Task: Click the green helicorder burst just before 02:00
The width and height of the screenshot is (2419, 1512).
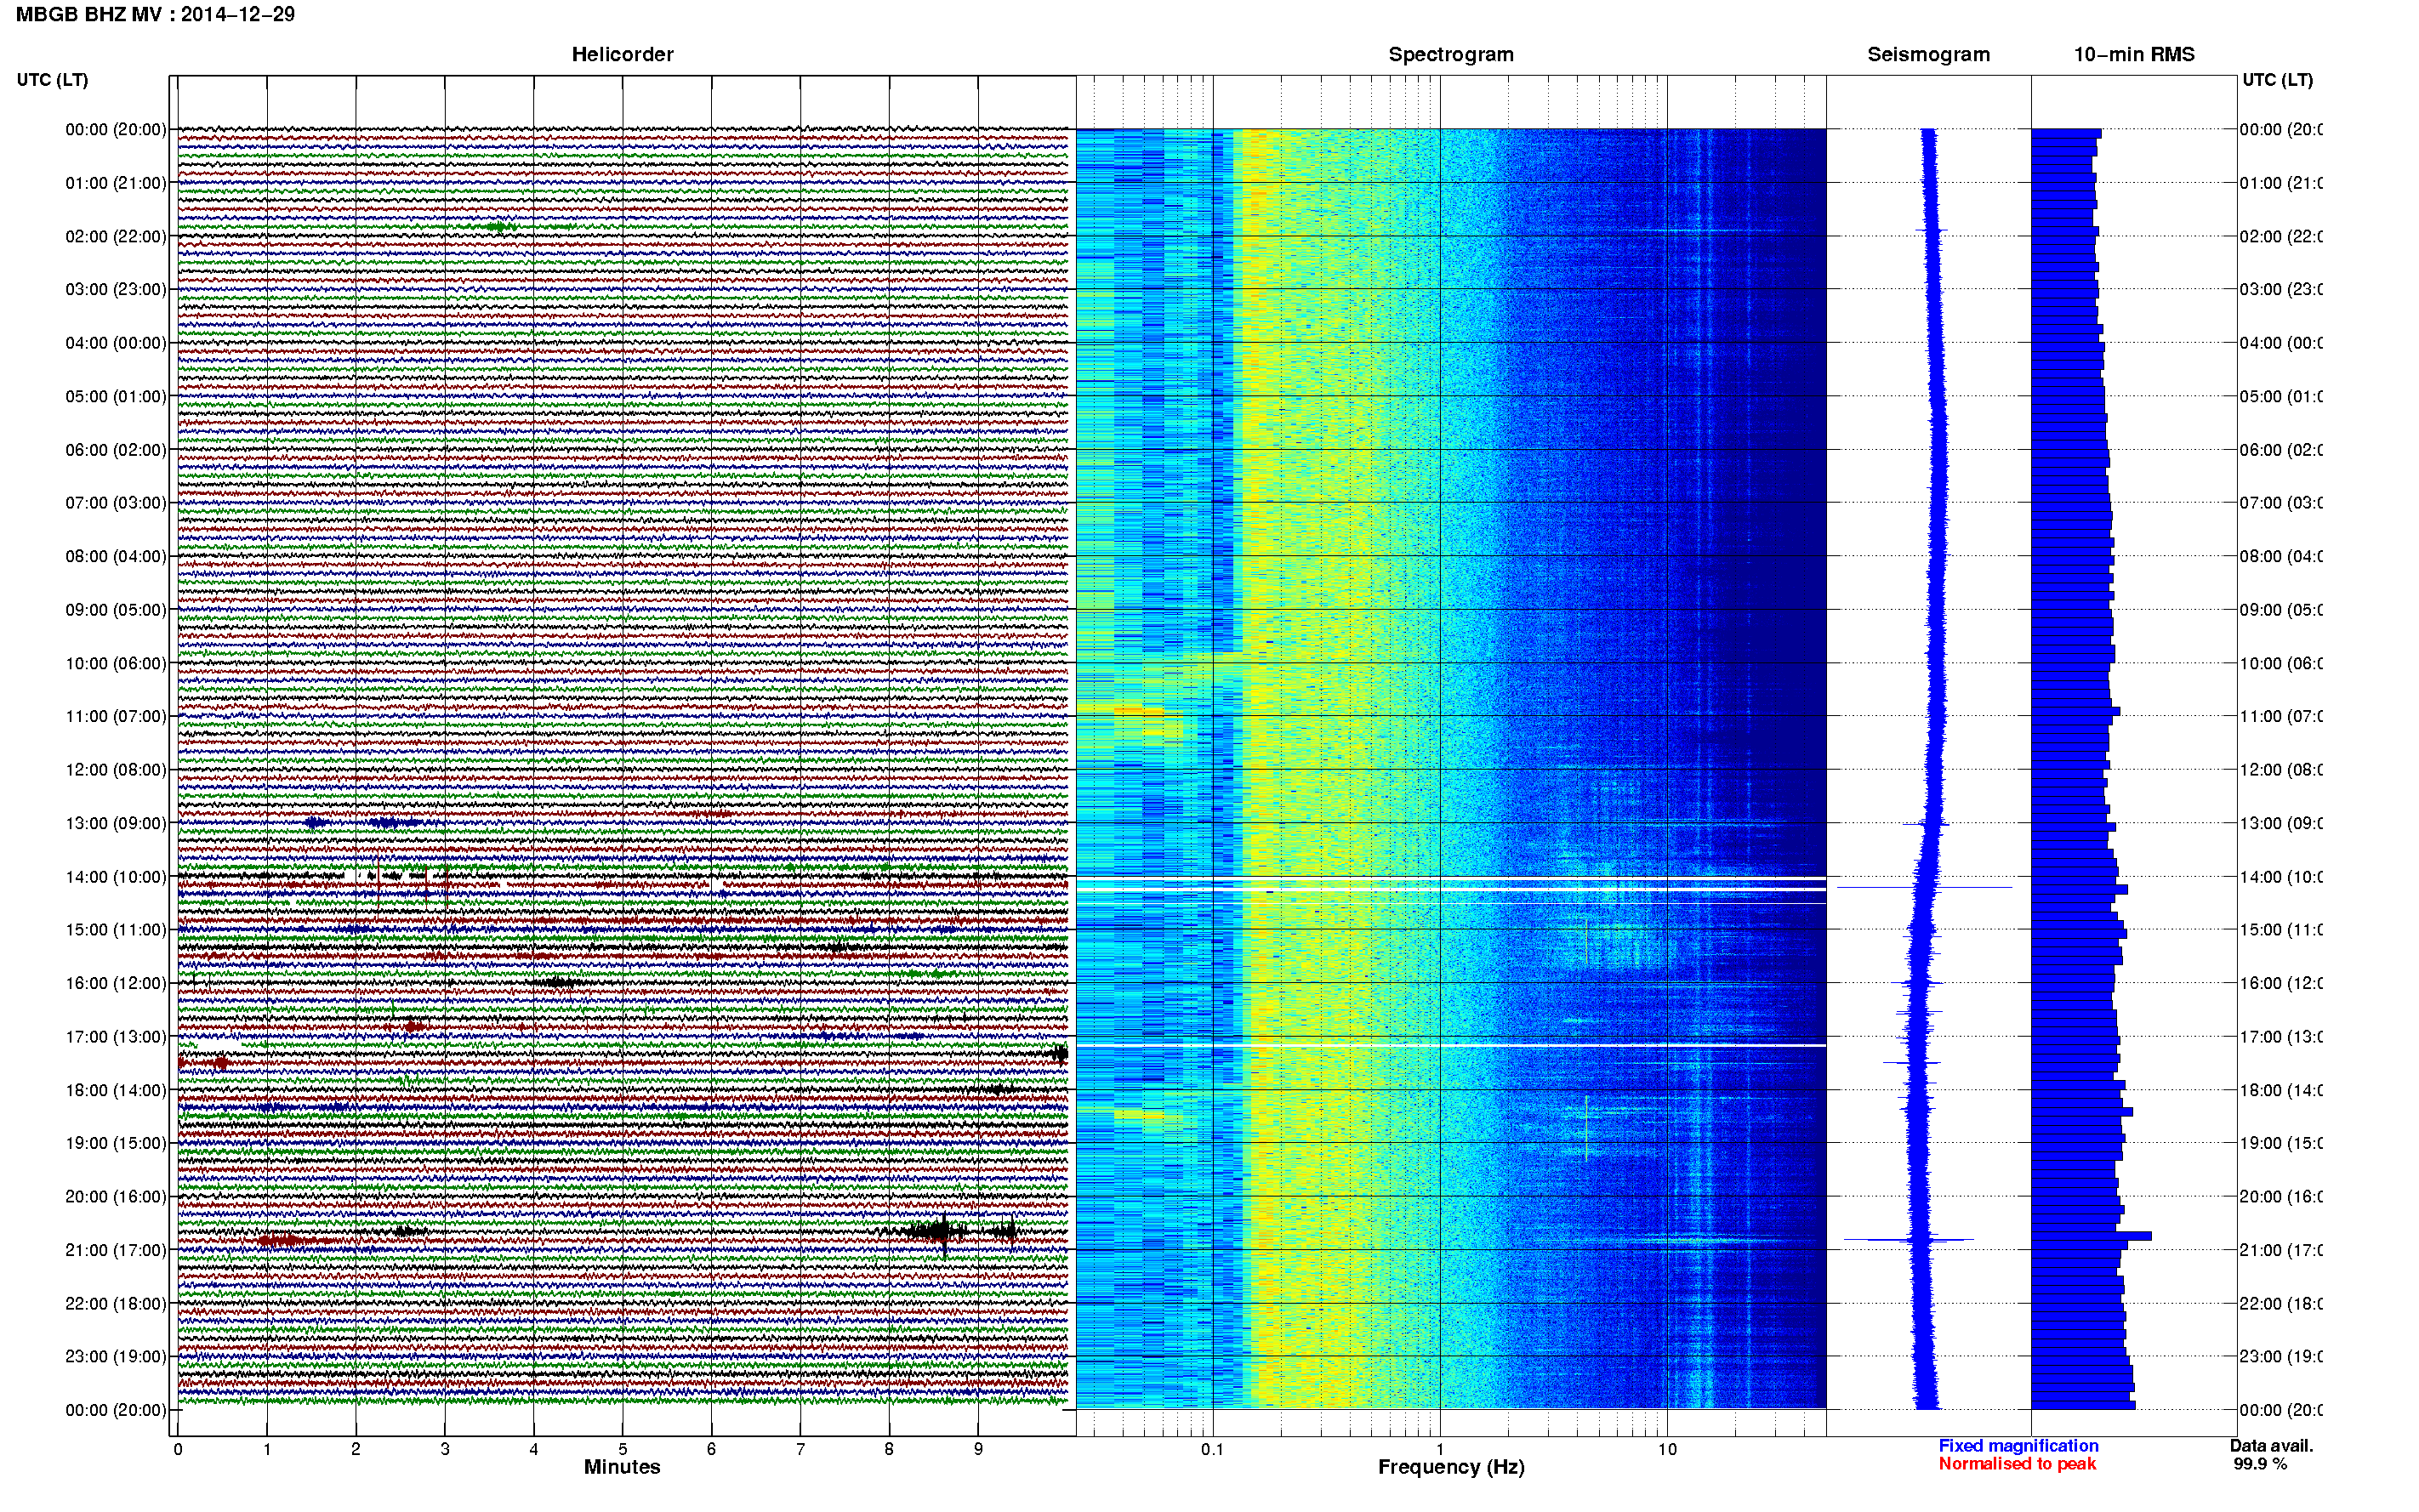Action: tap(500, 227)
